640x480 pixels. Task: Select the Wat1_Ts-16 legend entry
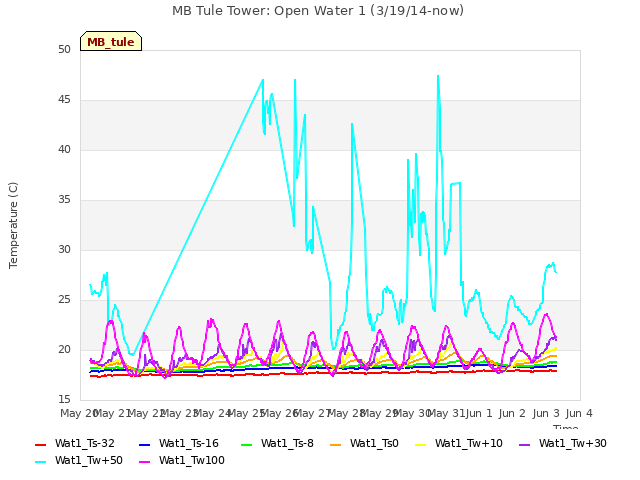(178, 444)
